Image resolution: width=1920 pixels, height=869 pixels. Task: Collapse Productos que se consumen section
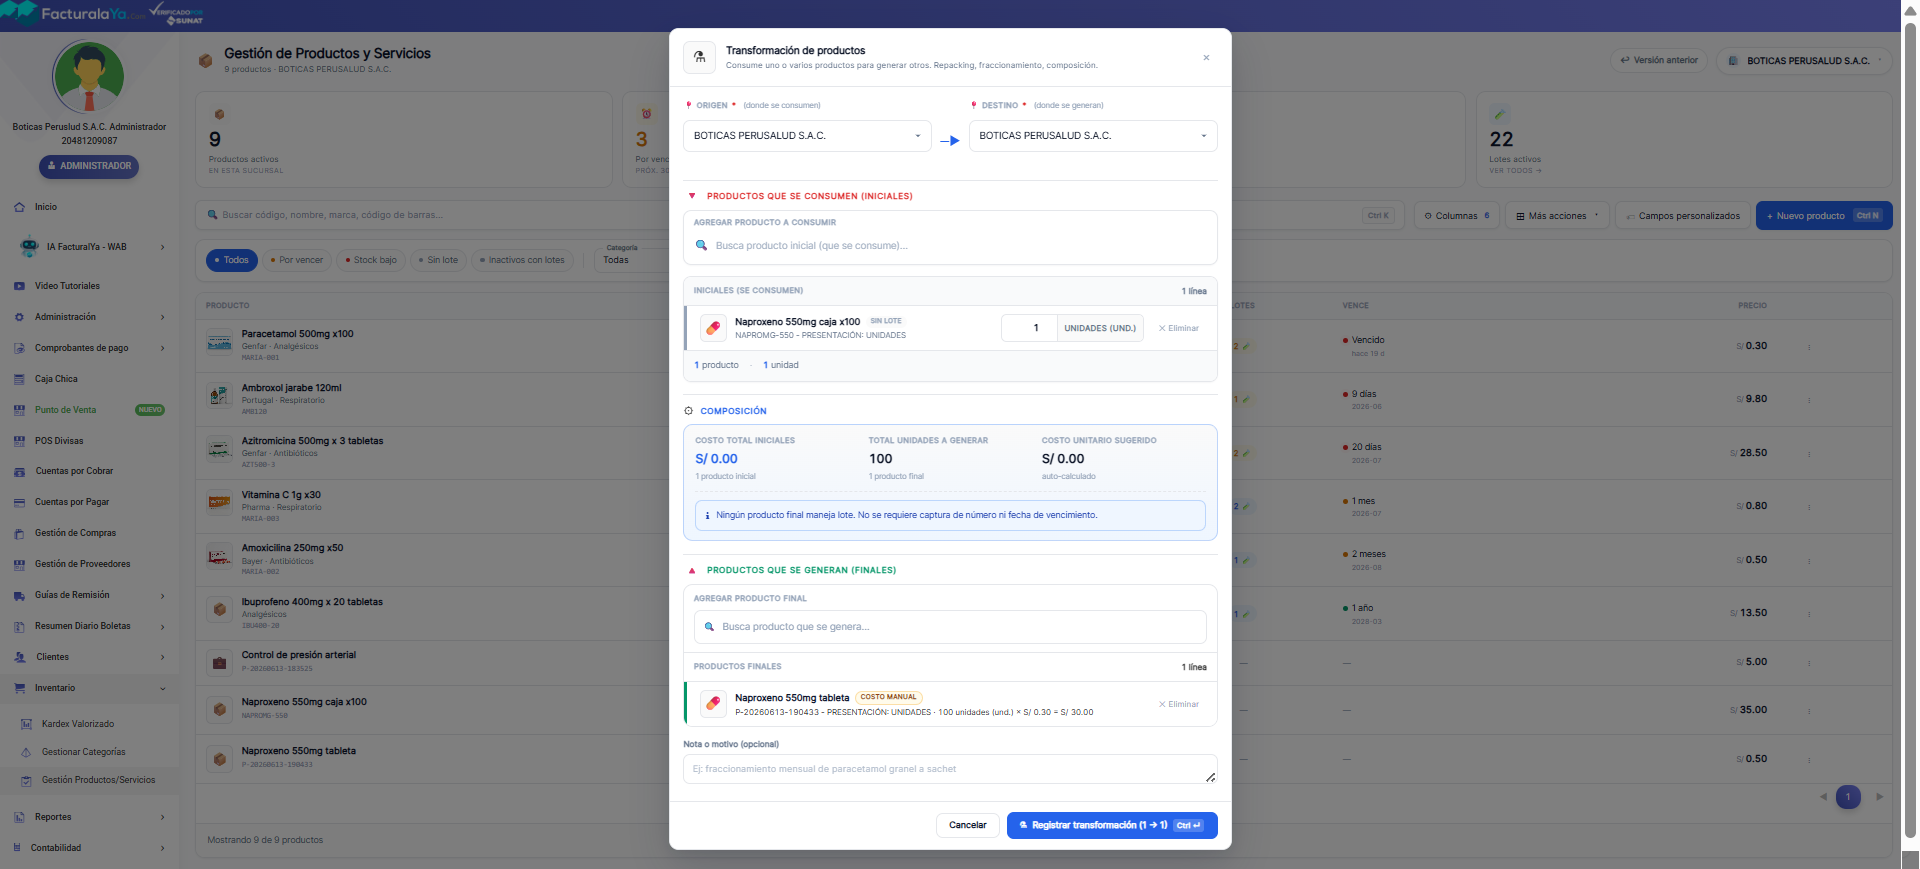coord(692,196)
